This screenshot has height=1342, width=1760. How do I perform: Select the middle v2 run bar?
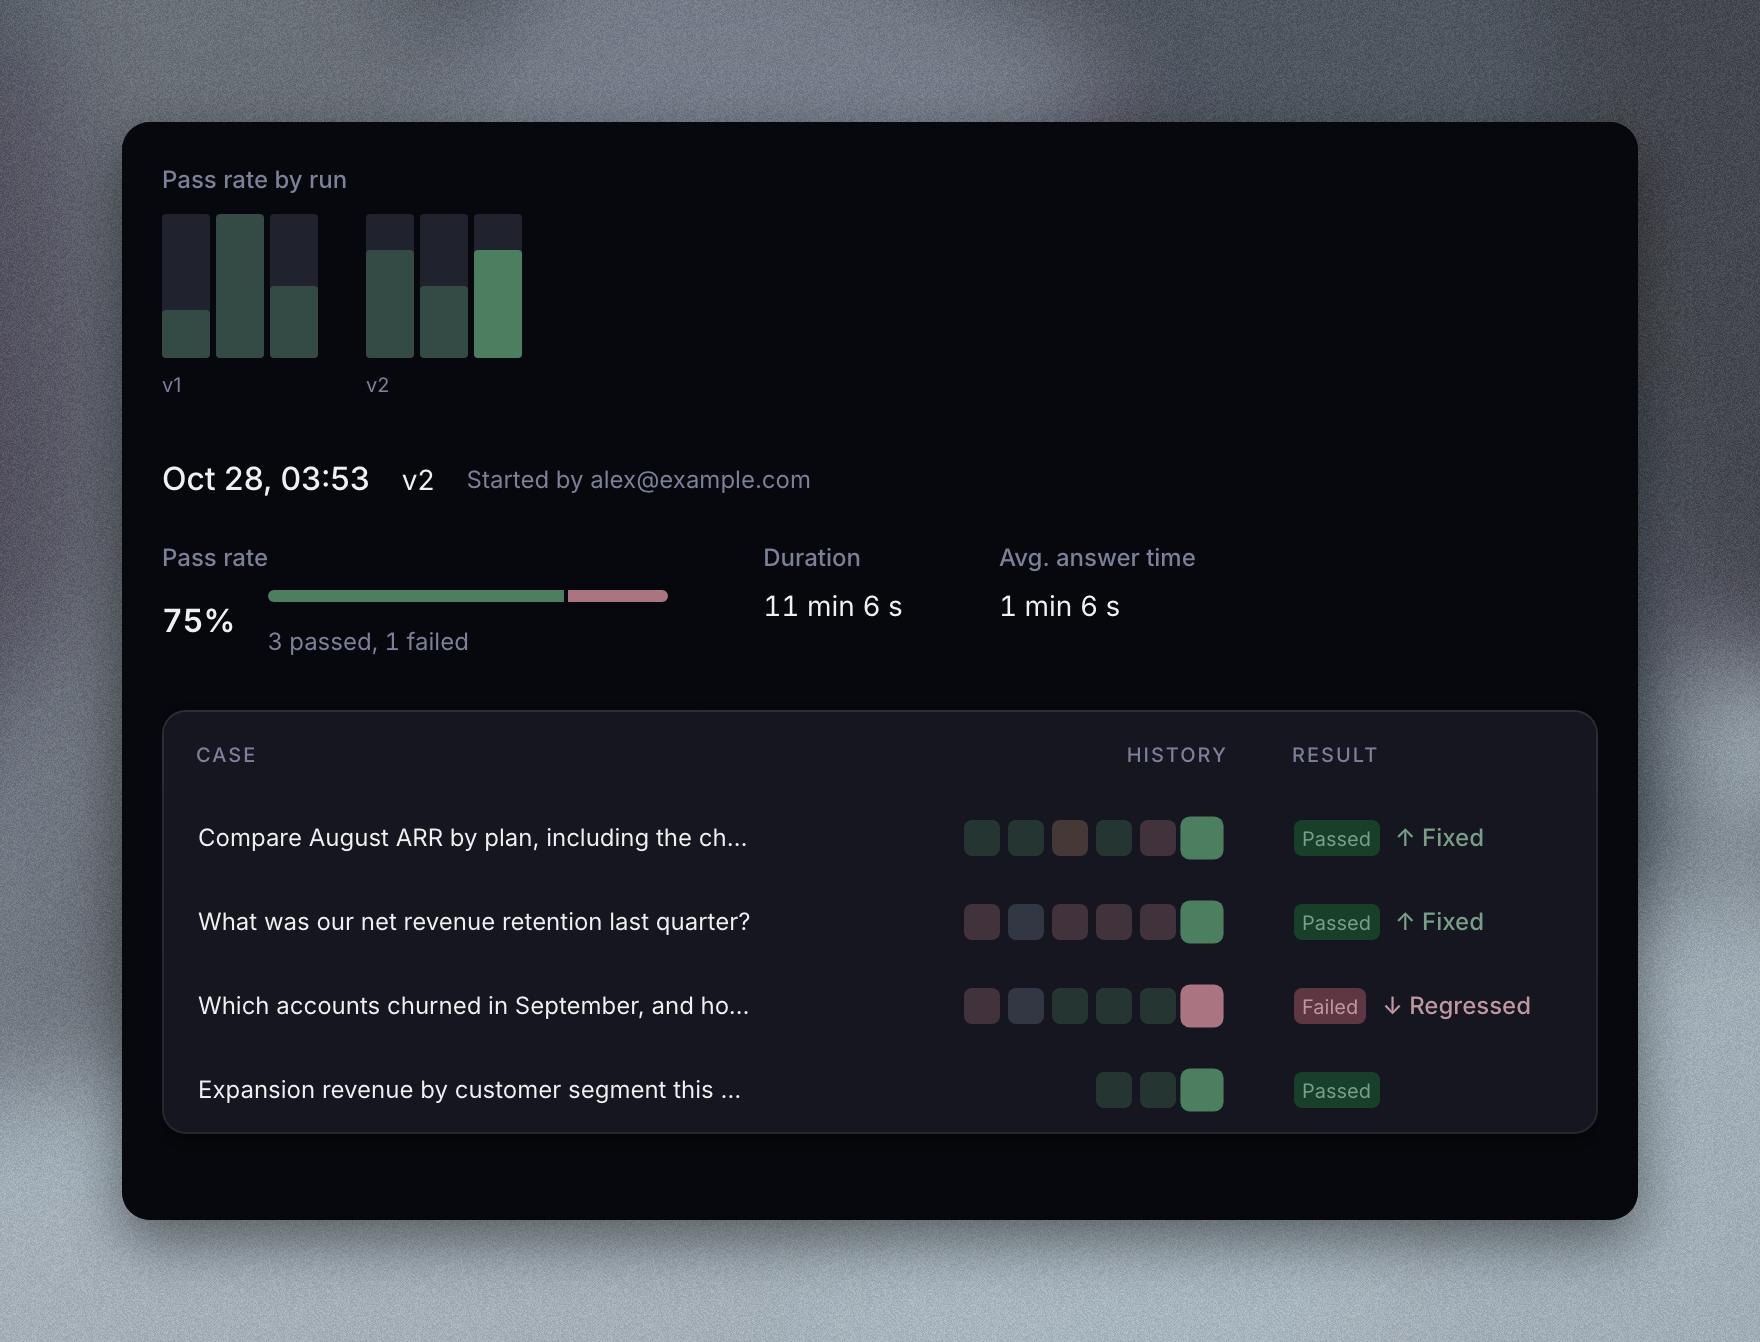tap(444, 286)
